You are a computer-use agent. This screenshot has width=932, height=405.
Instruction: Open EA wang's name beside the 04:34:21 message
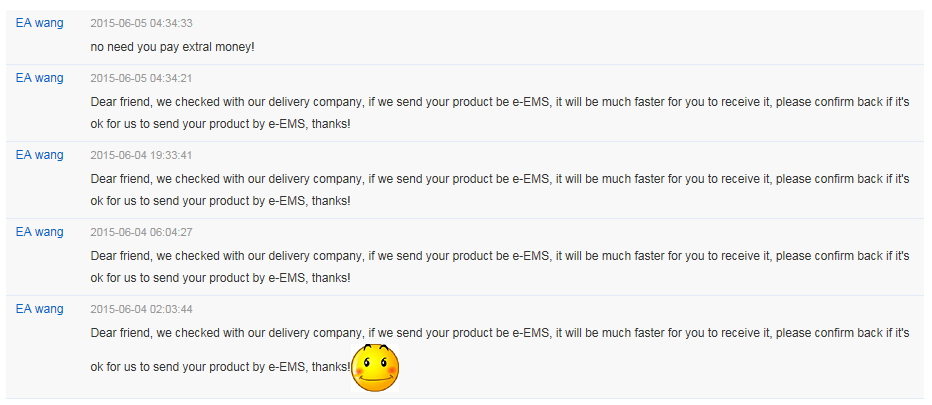point(39,78)
